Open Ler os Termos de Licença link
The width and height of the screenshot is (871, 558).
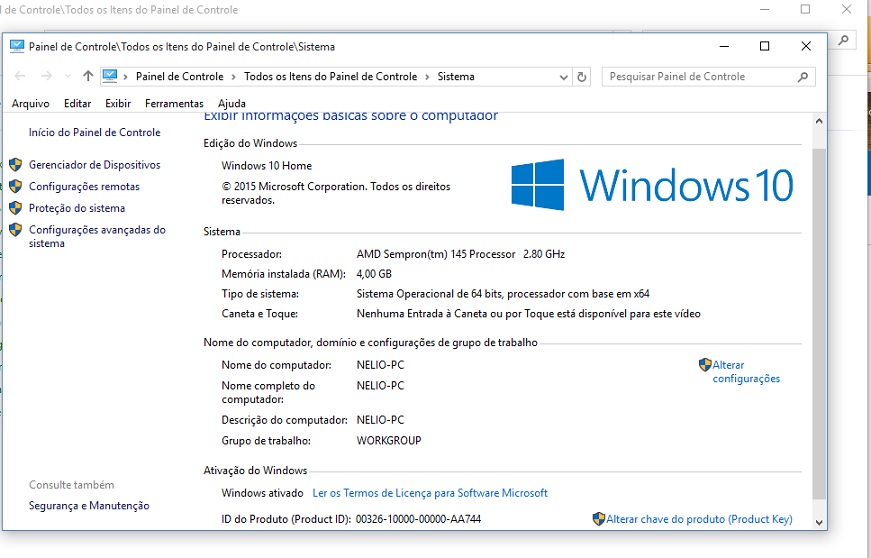[430, 493]
